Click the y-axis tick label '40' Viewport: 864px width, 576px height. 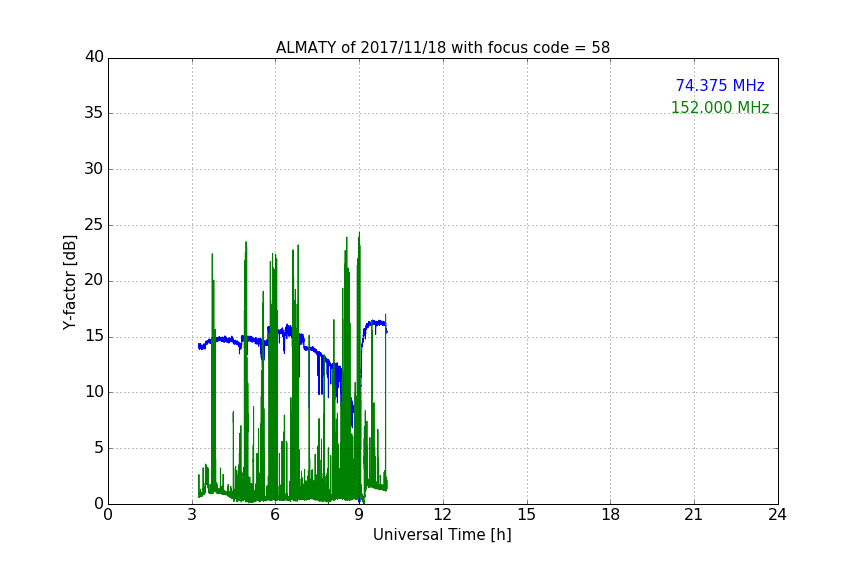pos(94,57)
